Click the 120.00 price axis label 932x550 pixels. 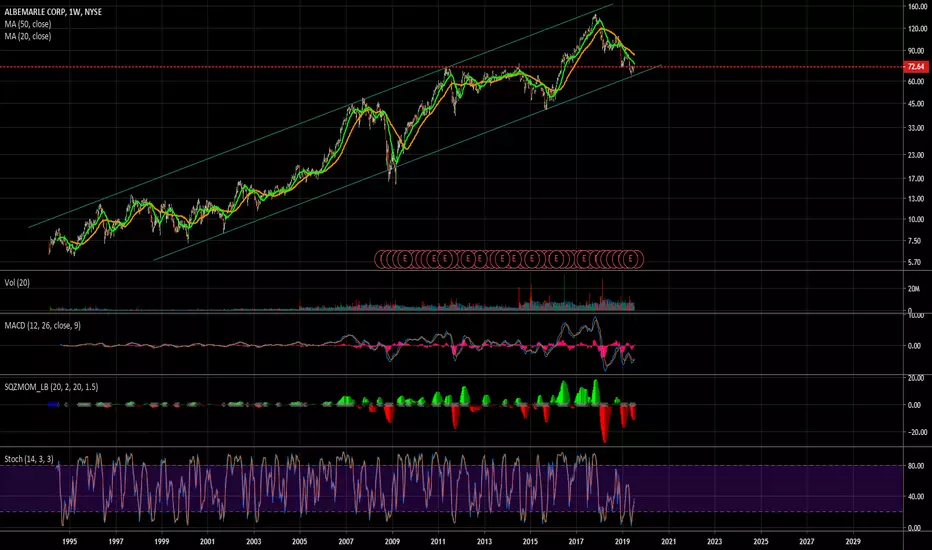point(917,29)
